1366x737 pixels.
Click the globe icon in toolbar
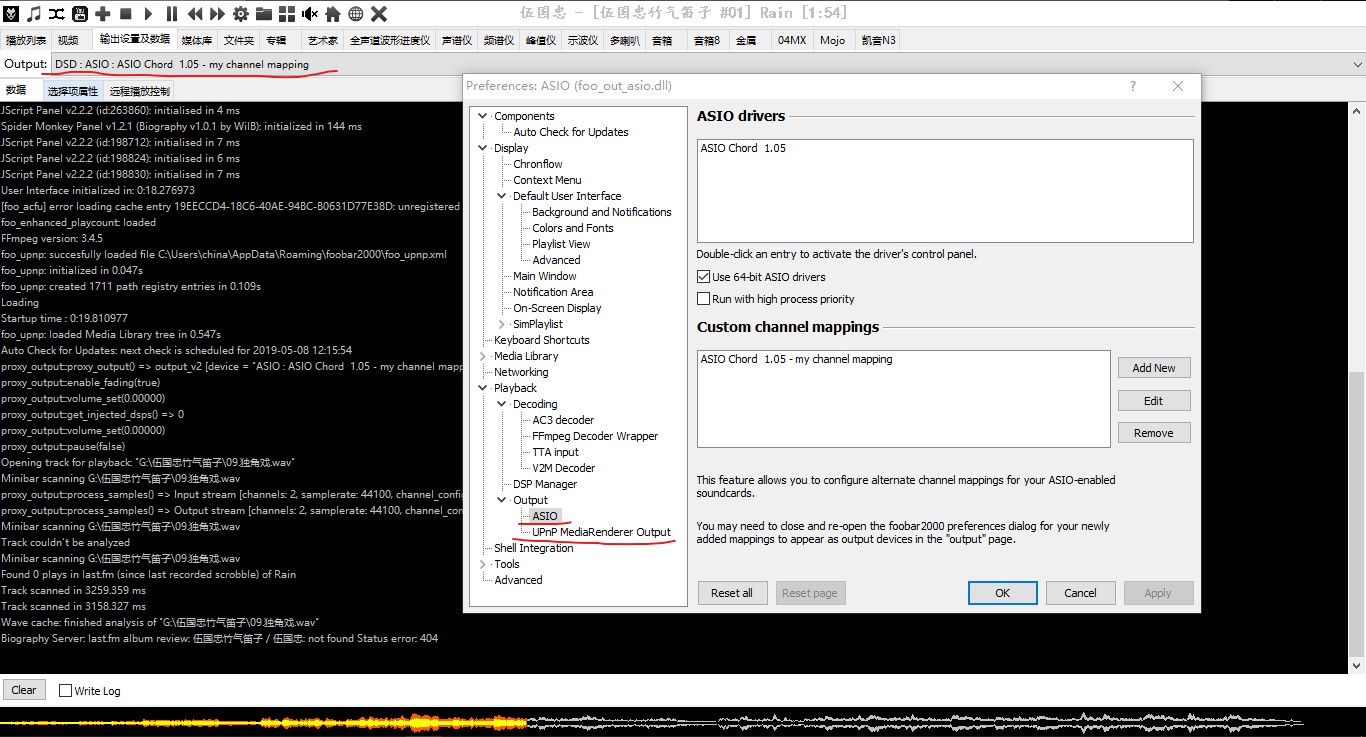[x=355, y=13]
